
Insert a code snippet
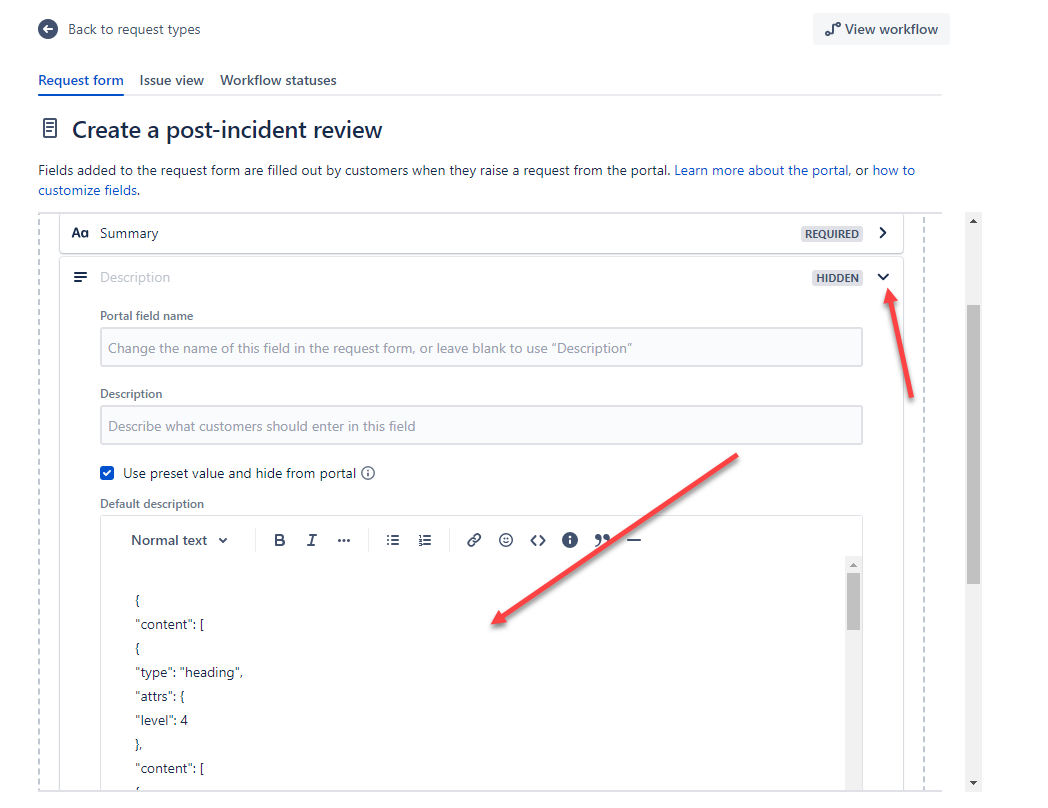coord(537,540)
